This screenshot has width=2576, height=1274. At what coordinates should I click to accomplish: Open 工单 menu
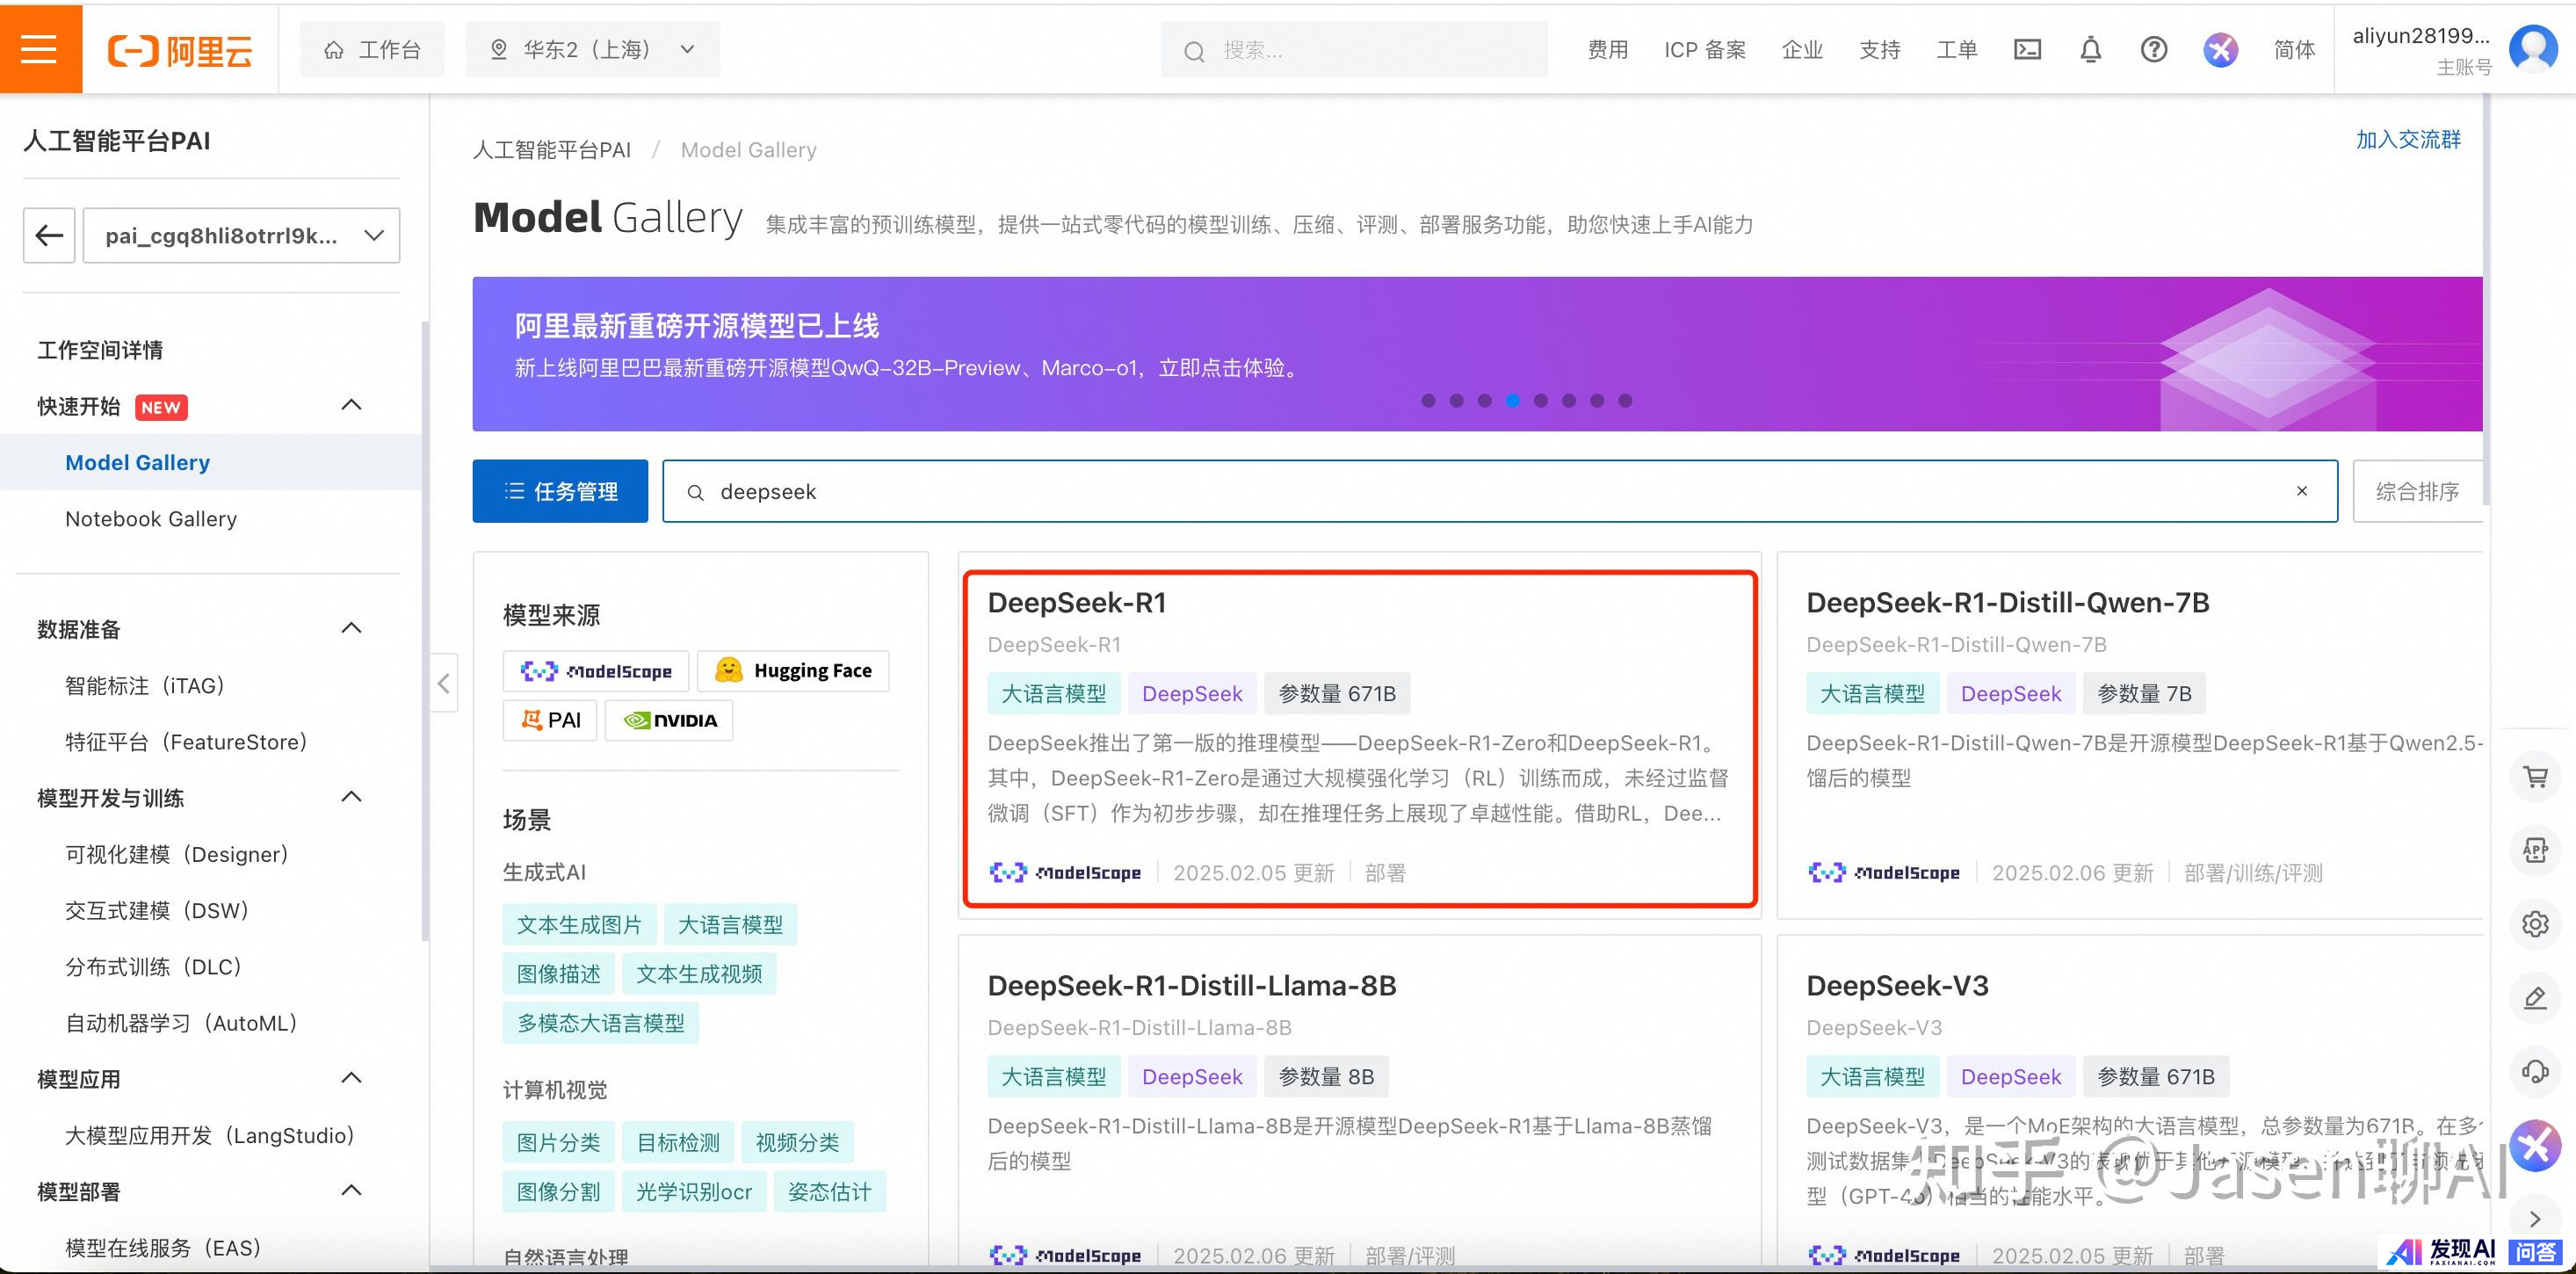pos(1957,50)
